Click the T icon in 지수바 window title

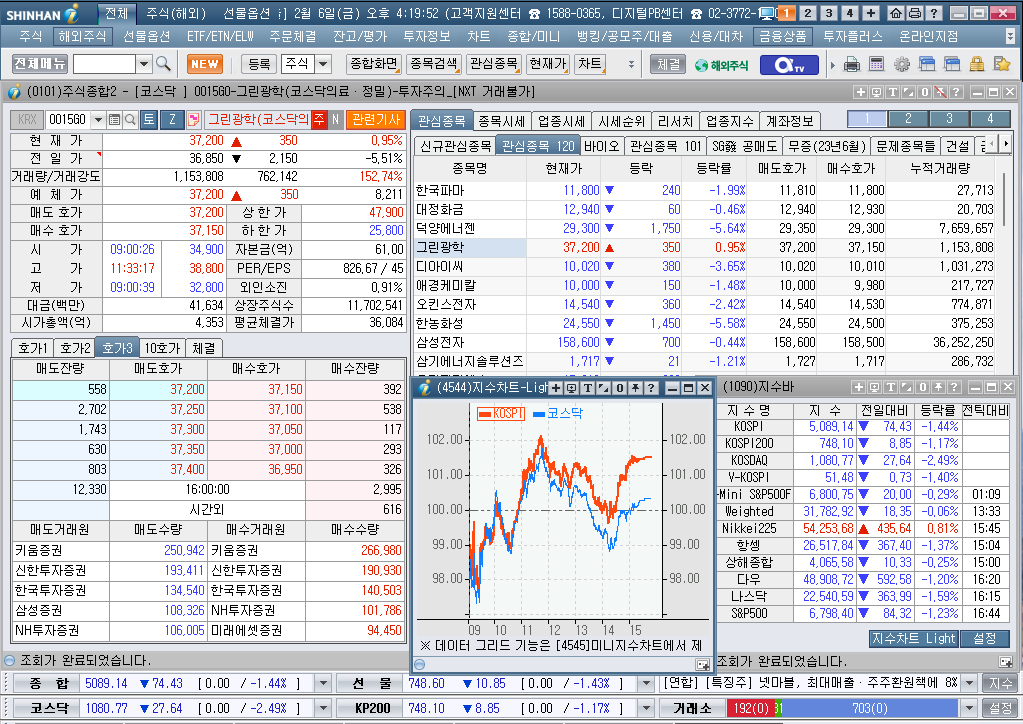pyautogui.click(x=890, y=387)
